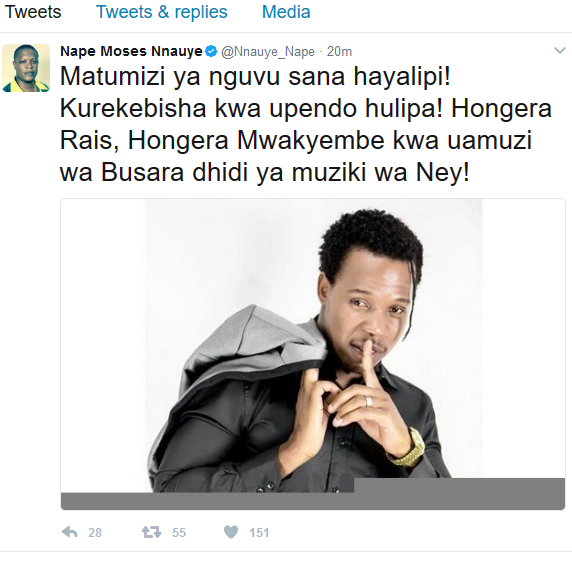
Task: Expand the tweet options chevron menu
Action: coord(560,50)
